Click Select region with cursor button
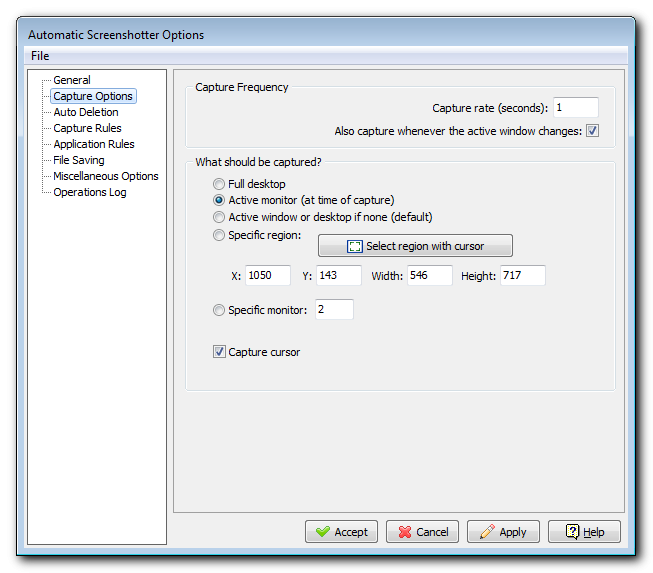 415,246
